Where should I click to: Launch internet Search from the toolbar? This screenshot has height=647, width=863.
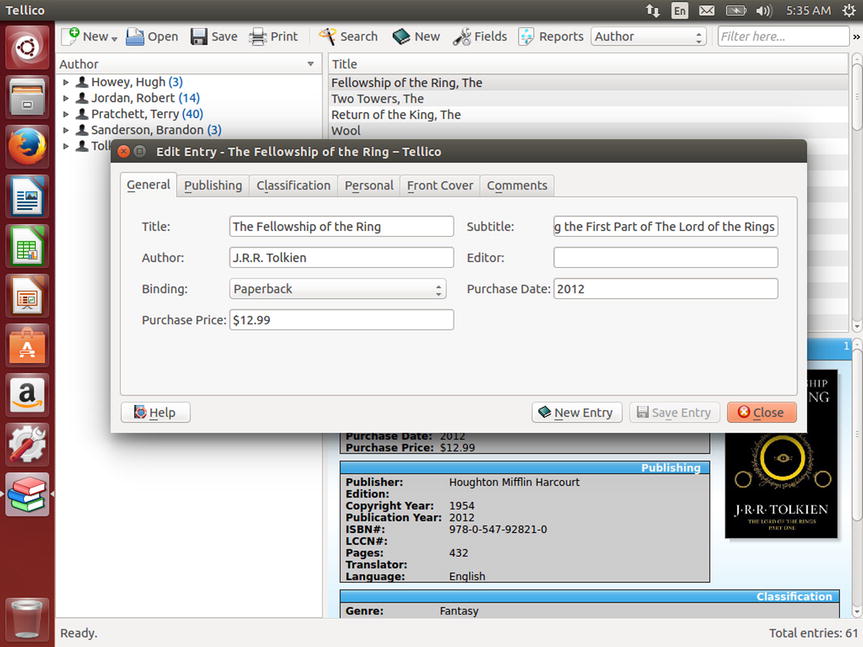pyautogui.click(x=327, y=36)
